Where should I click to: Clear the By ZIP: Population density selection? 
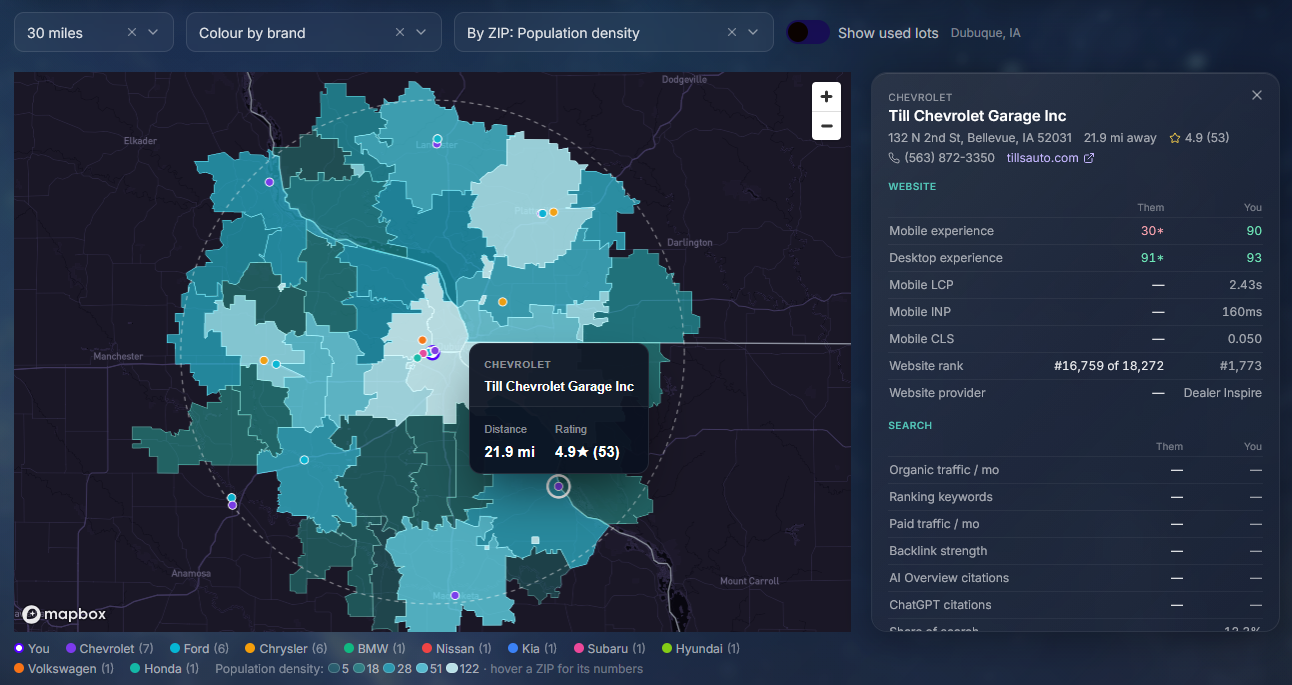click(732, 32)
